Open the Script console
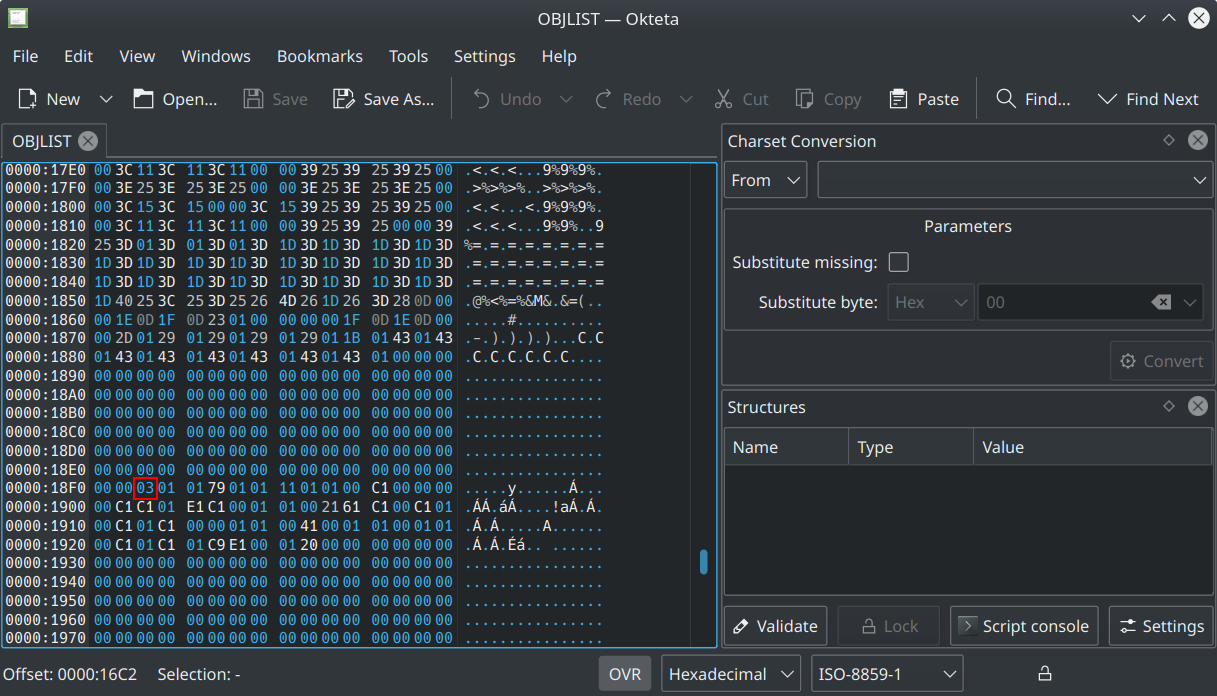The height and width of the screenshot is (696, 1217). point(1023,626)
